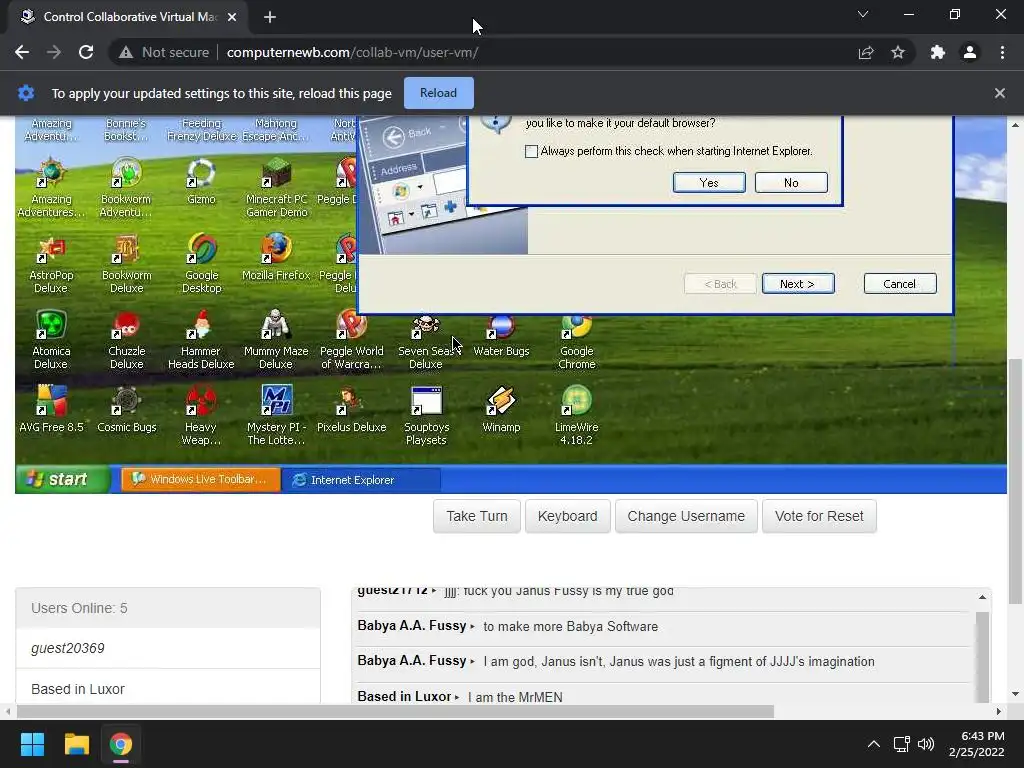This screenshot has height=768, width=1024.
Task: Cancel the setup wizard
Action: [x=899, y=283]
